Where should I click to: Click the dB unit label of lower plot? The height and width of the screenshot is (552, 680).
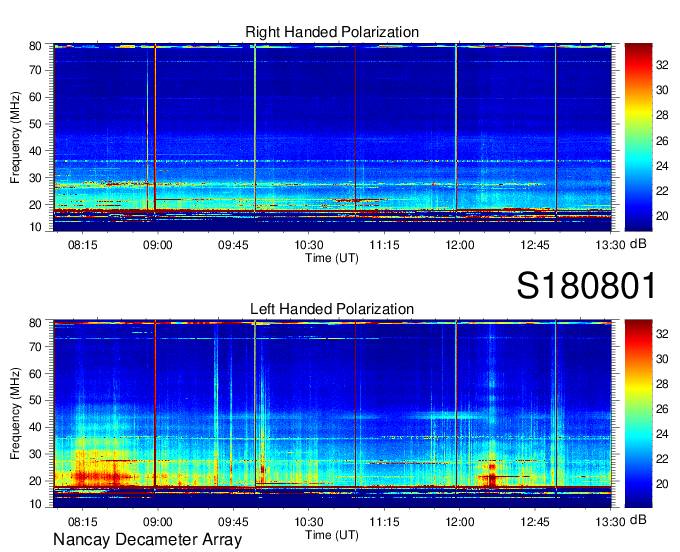638,519
